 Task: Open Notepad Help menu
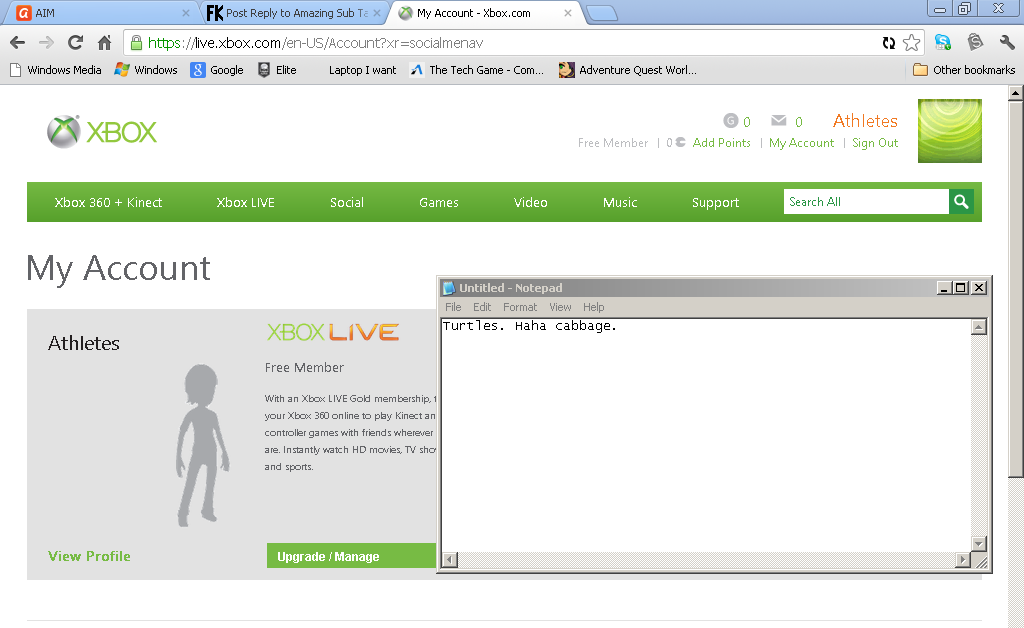click(x=594, y=307)
